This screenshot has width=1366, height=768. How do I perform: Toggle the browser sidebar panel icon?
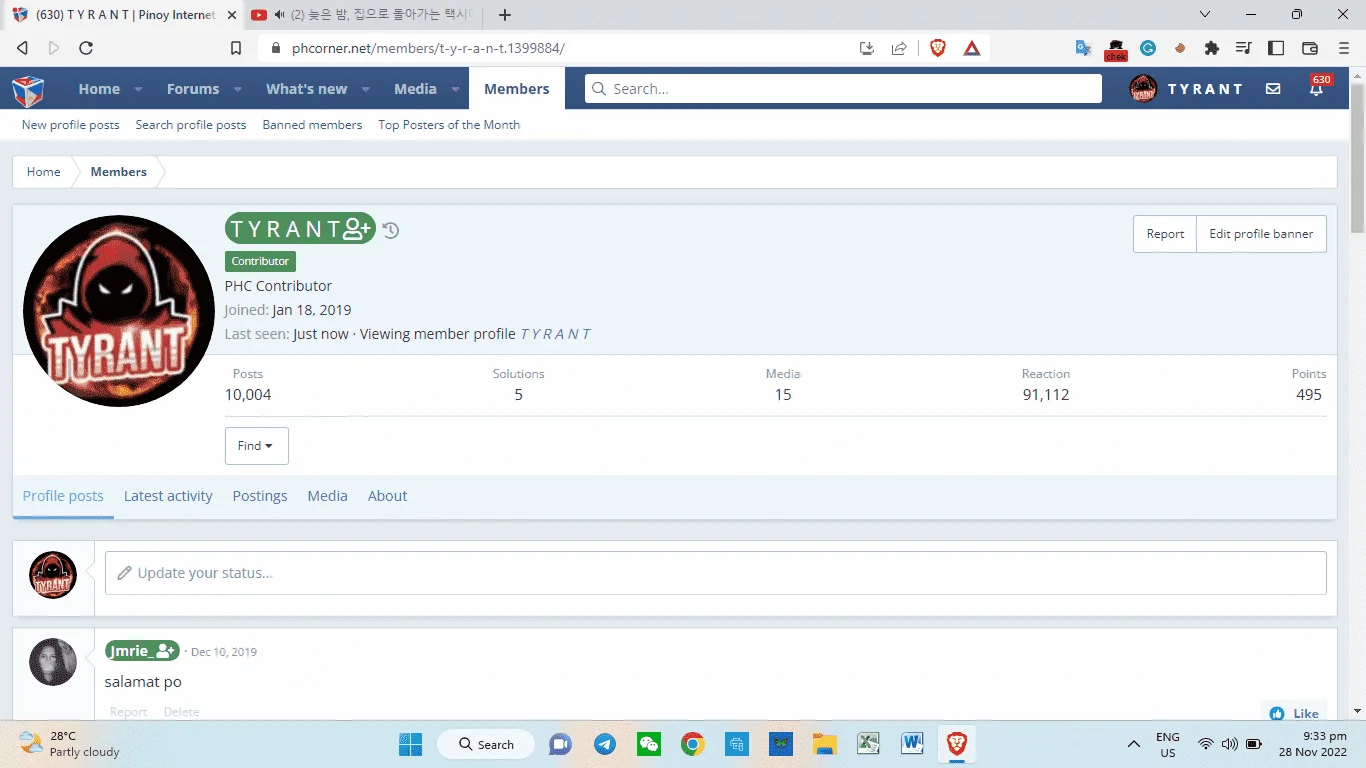tap(1276, 48)
